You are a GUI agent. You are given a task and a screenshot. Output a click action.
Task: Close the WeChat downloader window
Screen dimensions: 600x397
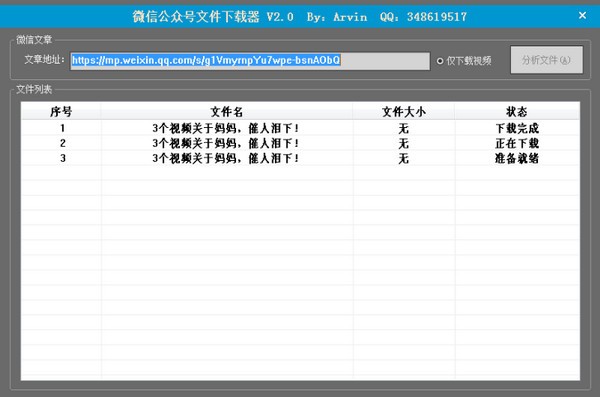point(582,15)
